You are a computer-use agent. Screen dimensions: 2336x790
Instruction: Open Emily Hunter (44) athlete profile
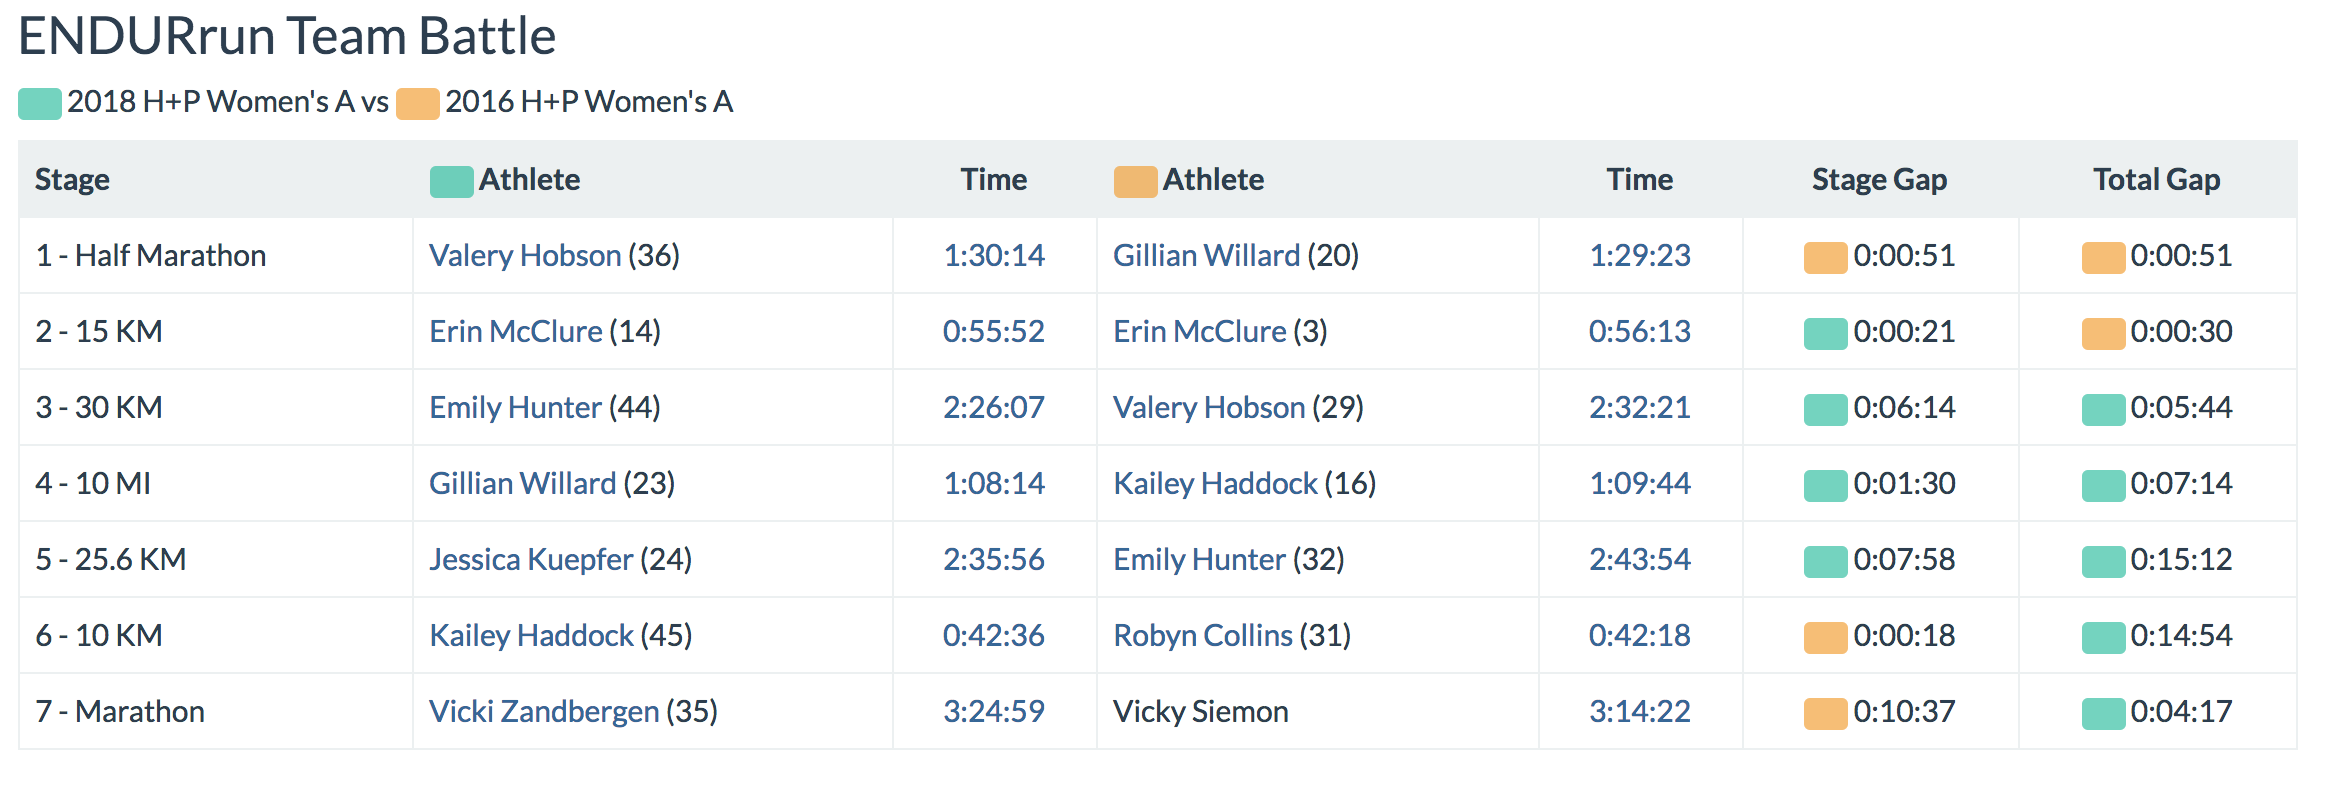click(x=515, y=408)
